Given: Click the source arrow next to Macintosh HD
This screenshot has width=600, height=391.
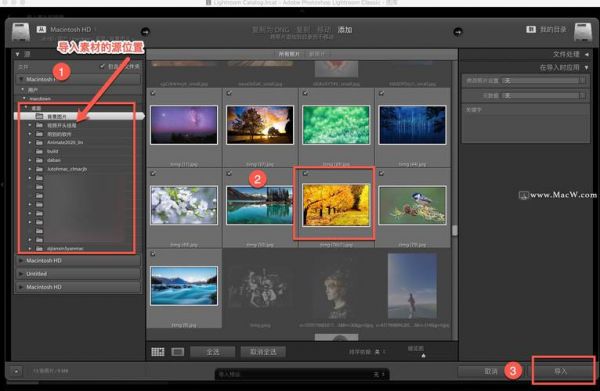Looking at the screenshot, I should tap(145, 31).
